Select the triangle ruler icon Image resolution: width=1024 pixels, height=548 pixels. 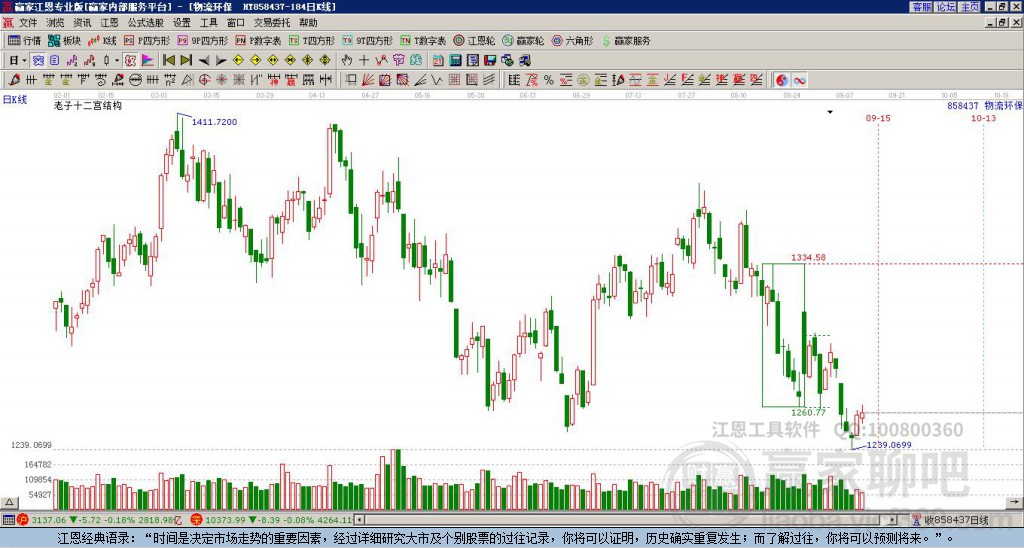[x=187, y=80]
